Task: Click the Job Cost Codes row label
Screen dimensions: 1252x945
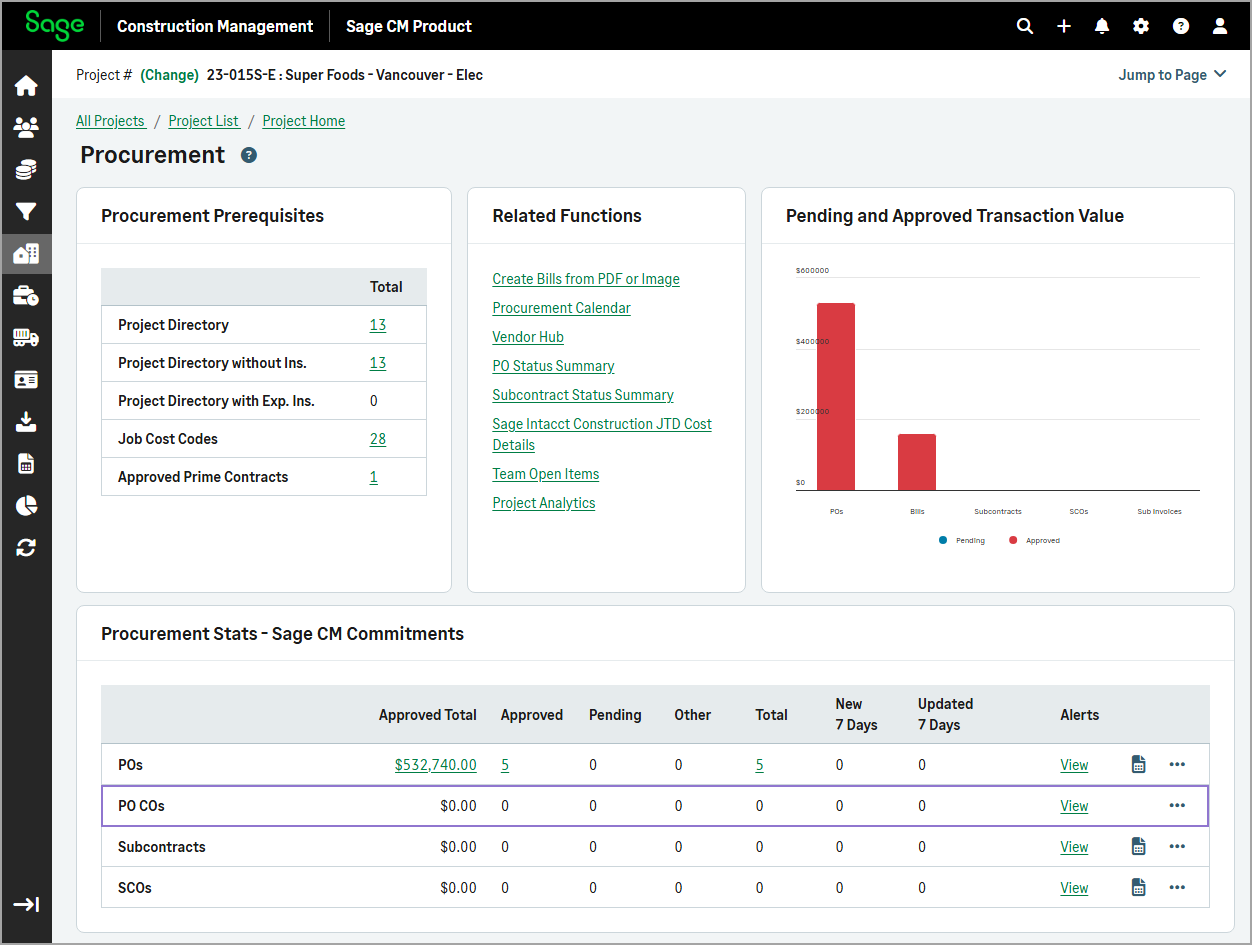Action: tap(168, 439)
